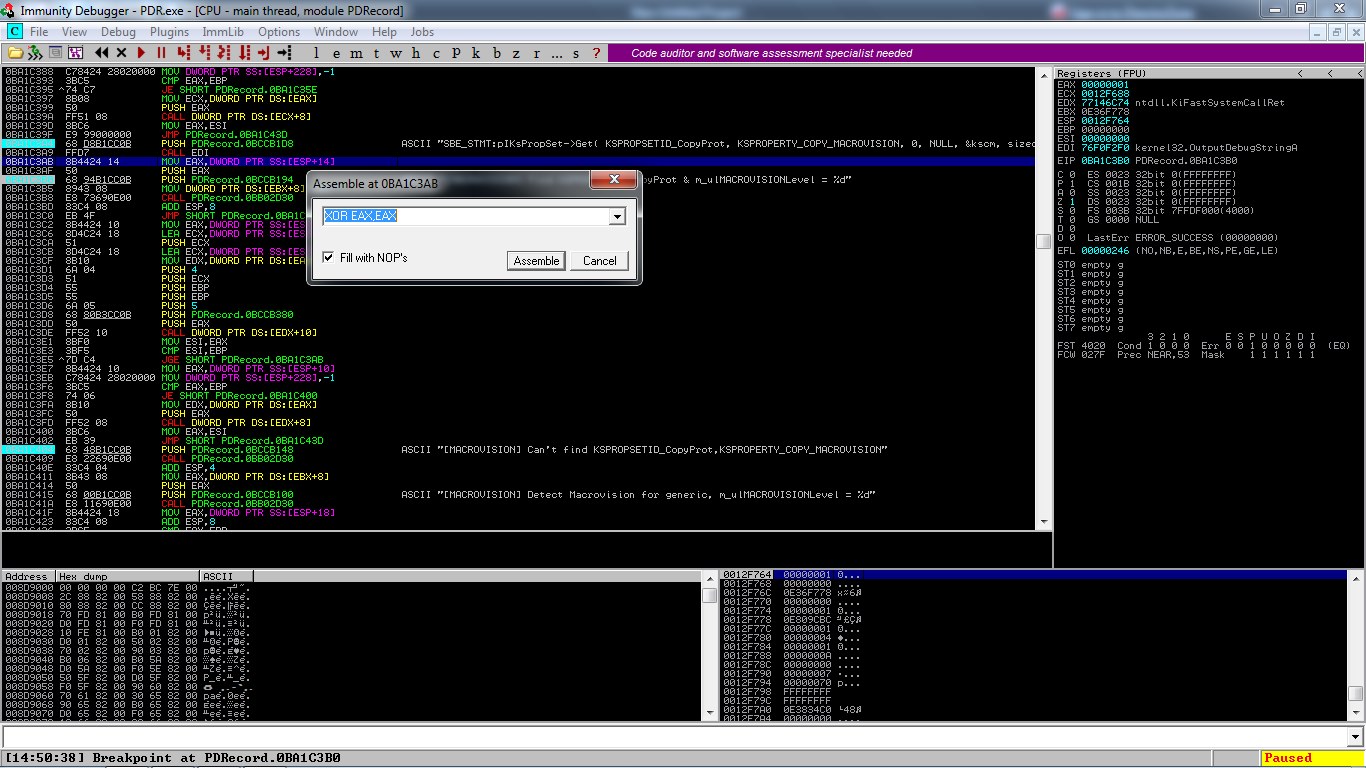Click the command input bar at bottom
Screen dimensions: 1366x768
click(x=680, y=738)
